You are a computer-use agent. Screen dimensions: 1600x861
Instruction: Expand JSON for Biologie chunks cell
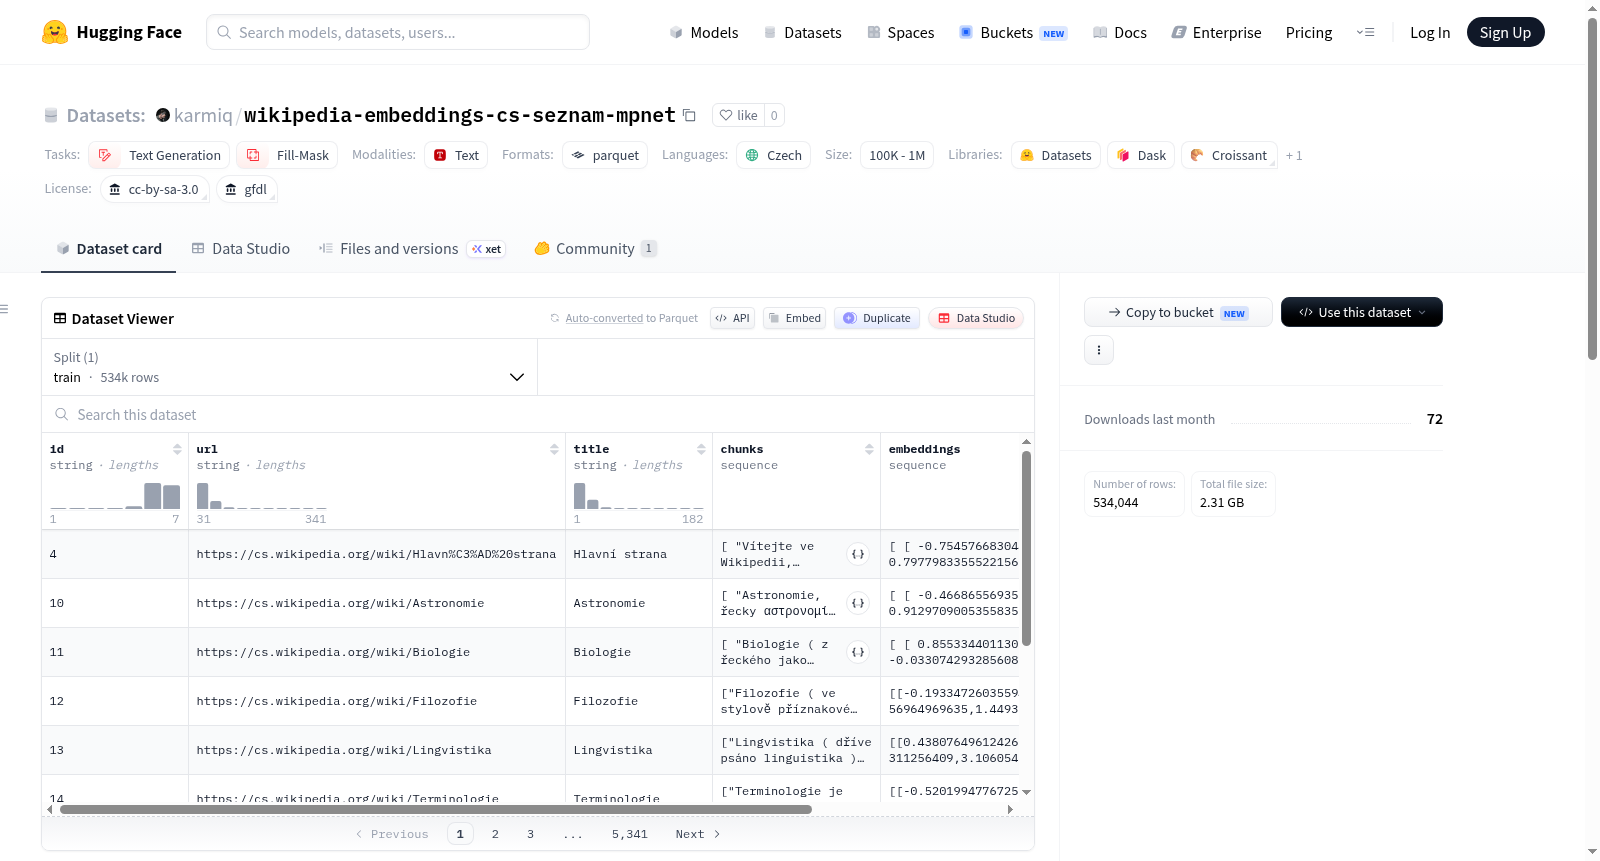tap(858, 652)
